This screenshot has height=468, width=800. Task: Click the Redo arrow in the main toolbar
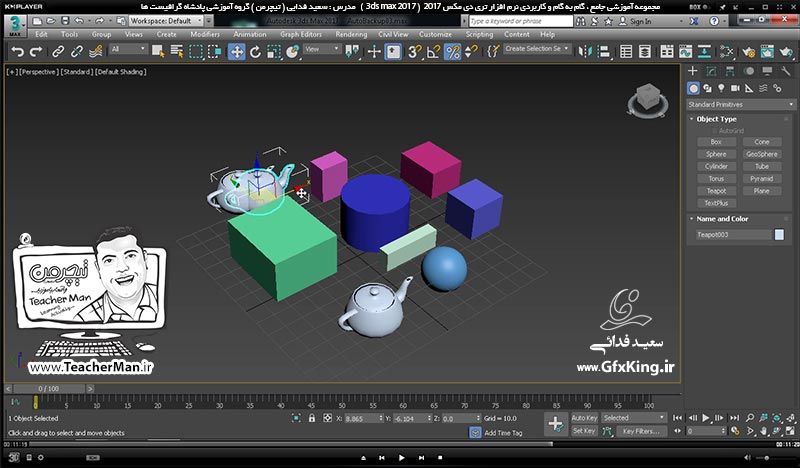[36, 52]
